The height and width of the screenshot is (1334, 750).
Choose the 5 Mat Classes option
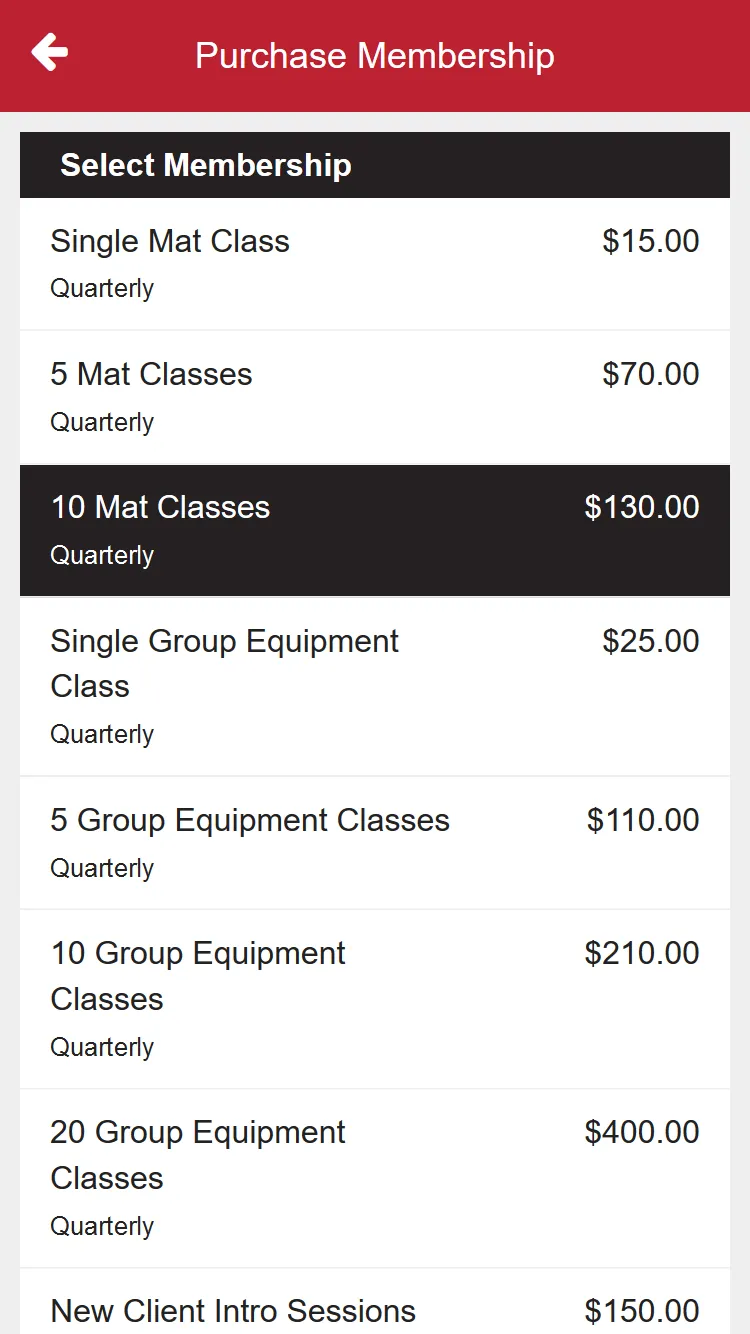(x=375, y=397)
